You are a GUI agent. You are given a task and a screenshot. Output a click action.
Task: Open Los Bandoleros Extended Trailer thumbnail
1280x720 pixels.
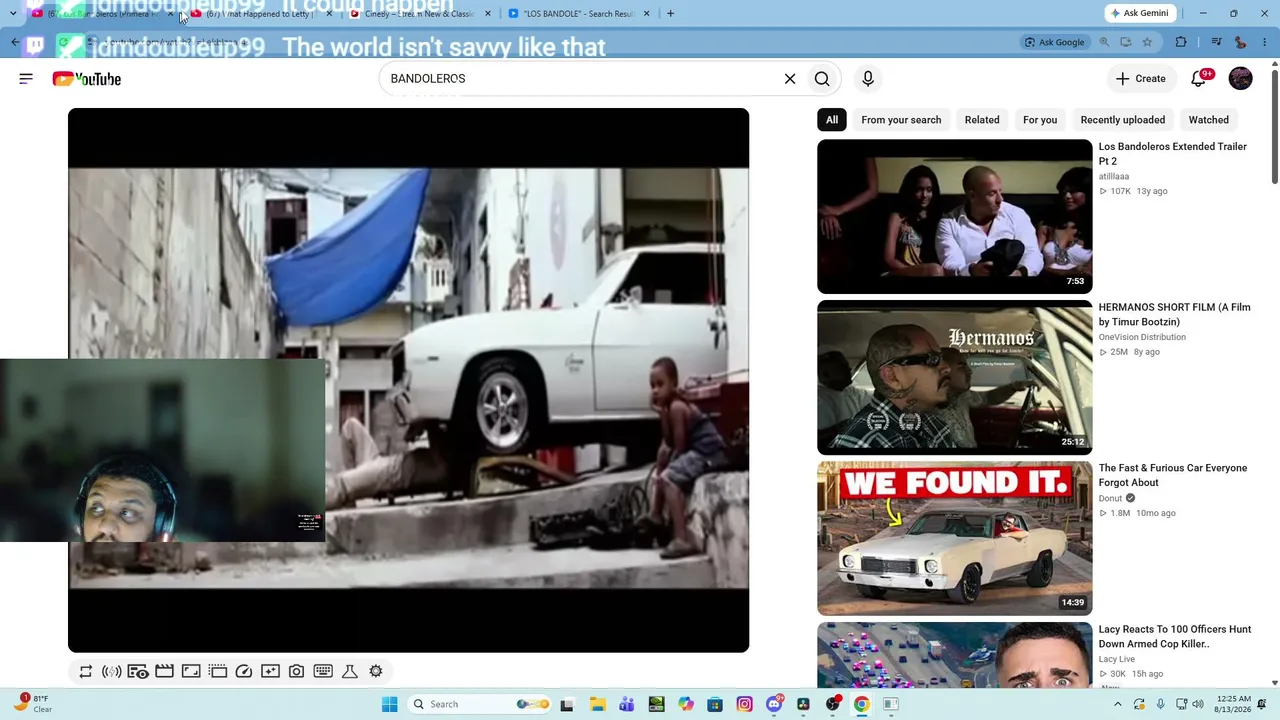pos(954,216)
